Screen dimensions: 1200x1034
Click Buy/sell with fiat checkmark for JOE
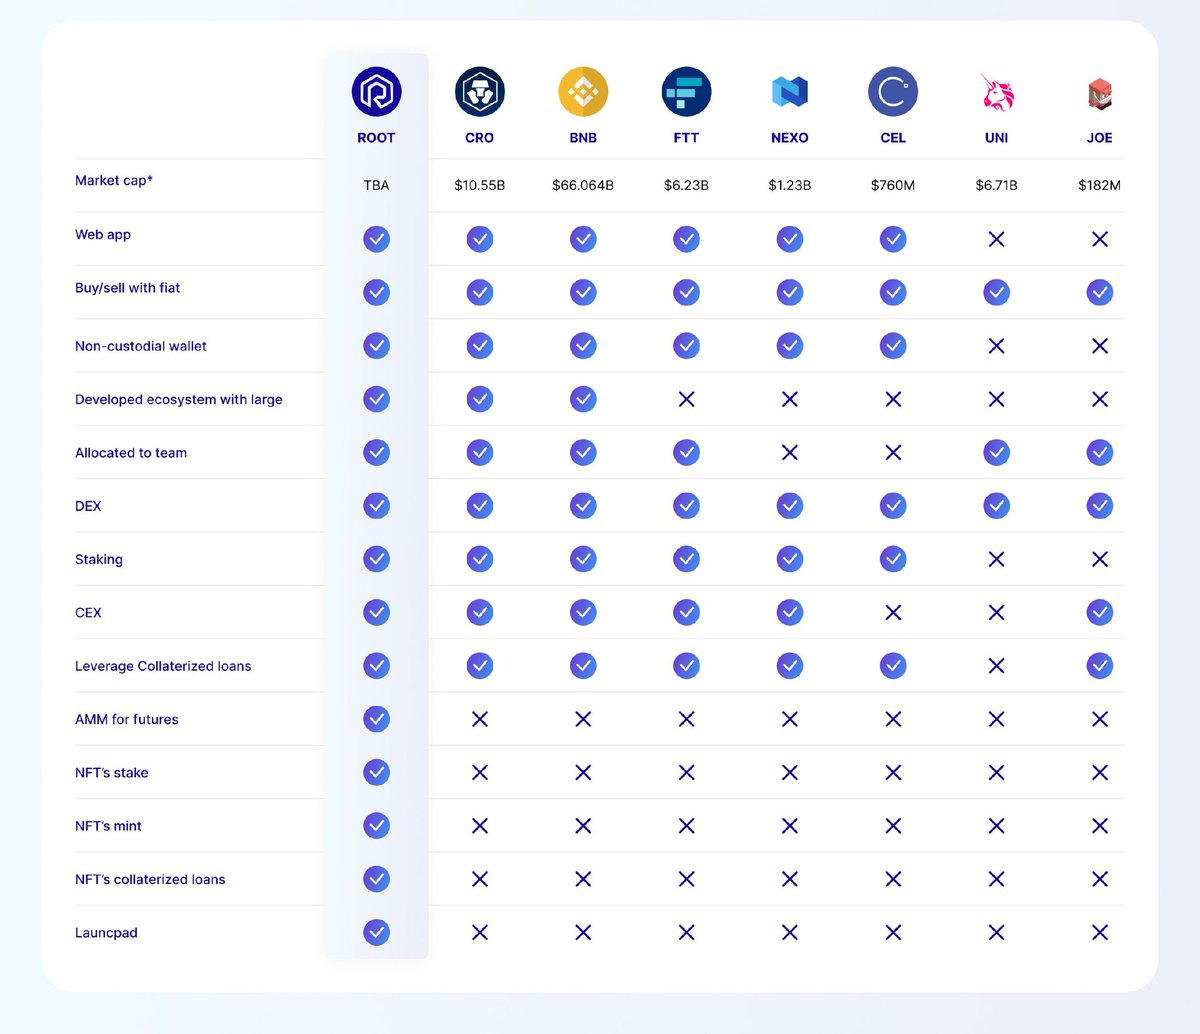pos(1100,292)
